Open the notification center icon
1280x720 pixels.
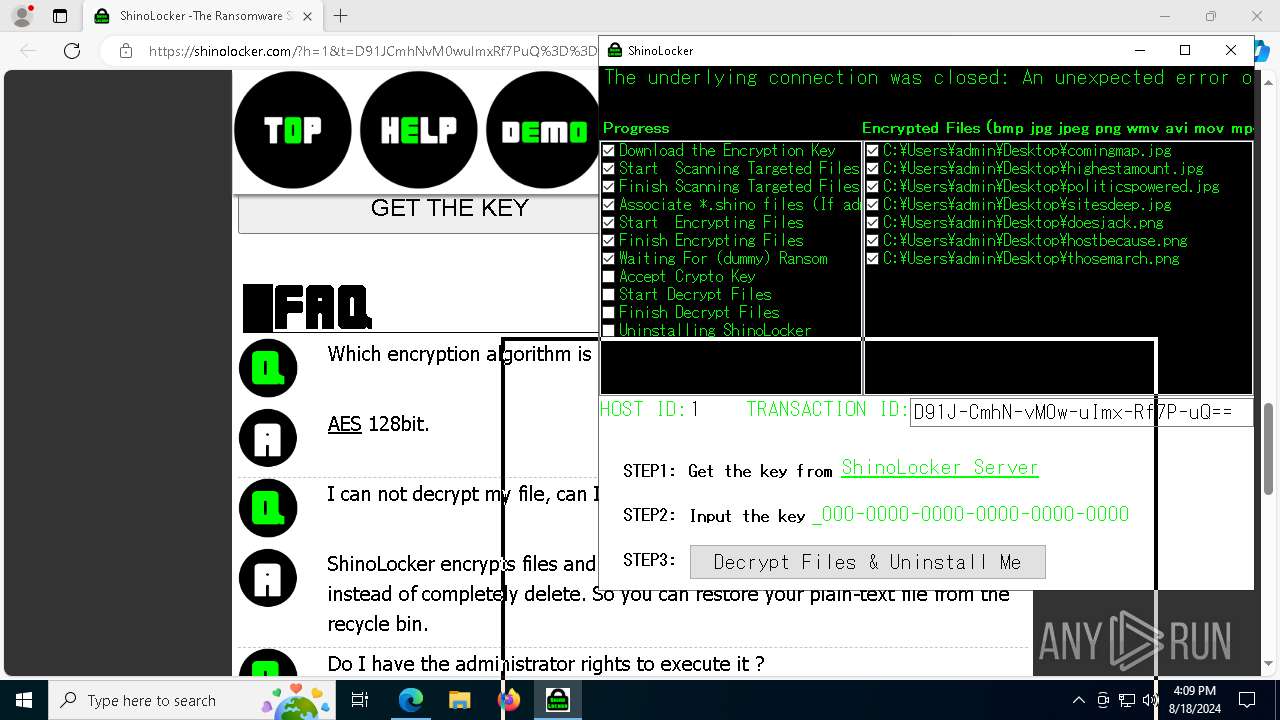1247,700
